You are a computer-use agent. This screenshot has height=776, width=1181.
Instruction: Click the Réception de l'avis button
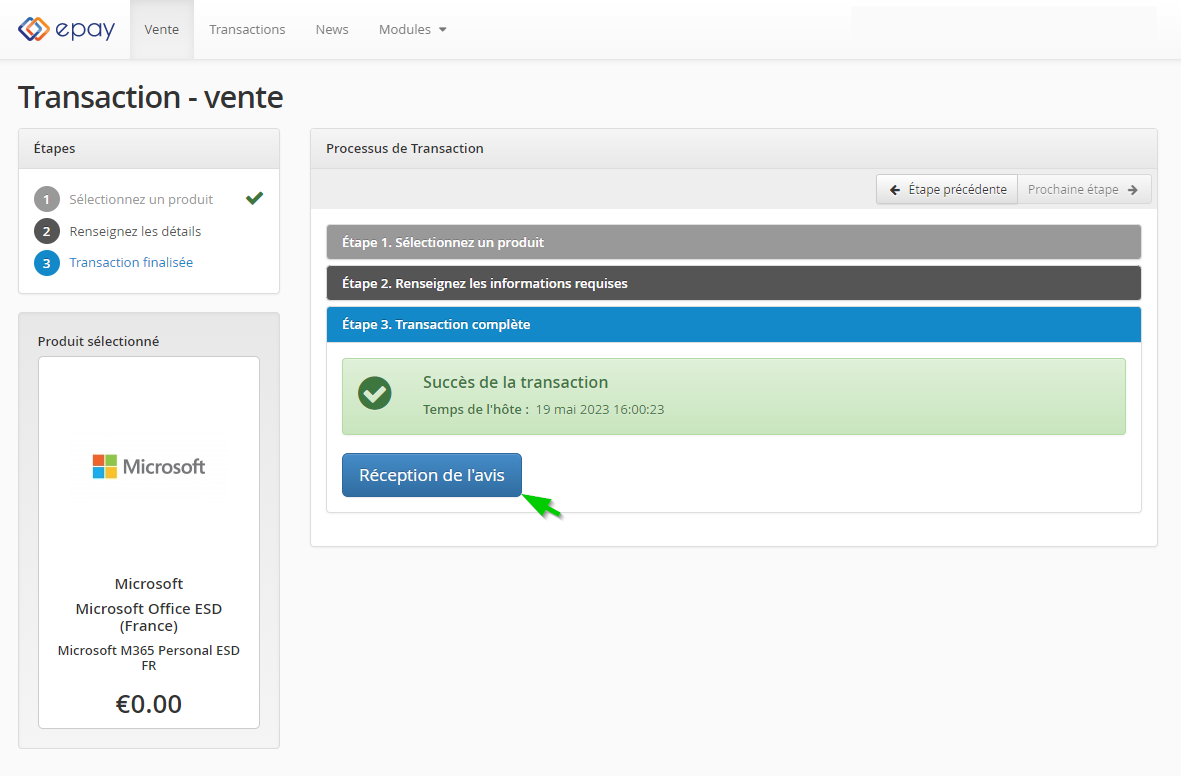[x=432, y=475]
